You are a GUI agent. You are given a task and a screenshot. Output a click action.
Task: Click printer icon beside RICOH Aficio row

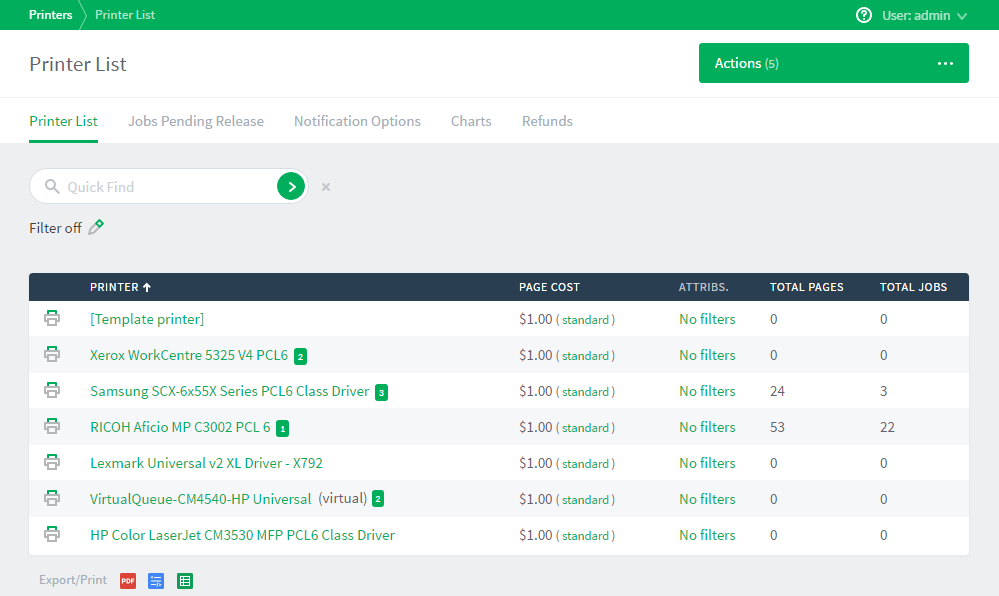52,427
